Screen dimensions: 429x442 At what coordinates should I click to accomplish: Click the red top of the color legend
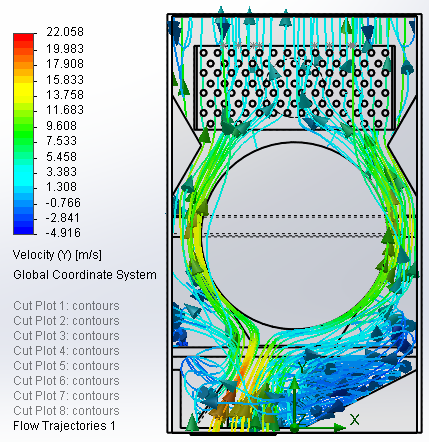pyautogui.click(x=23, y=39)
